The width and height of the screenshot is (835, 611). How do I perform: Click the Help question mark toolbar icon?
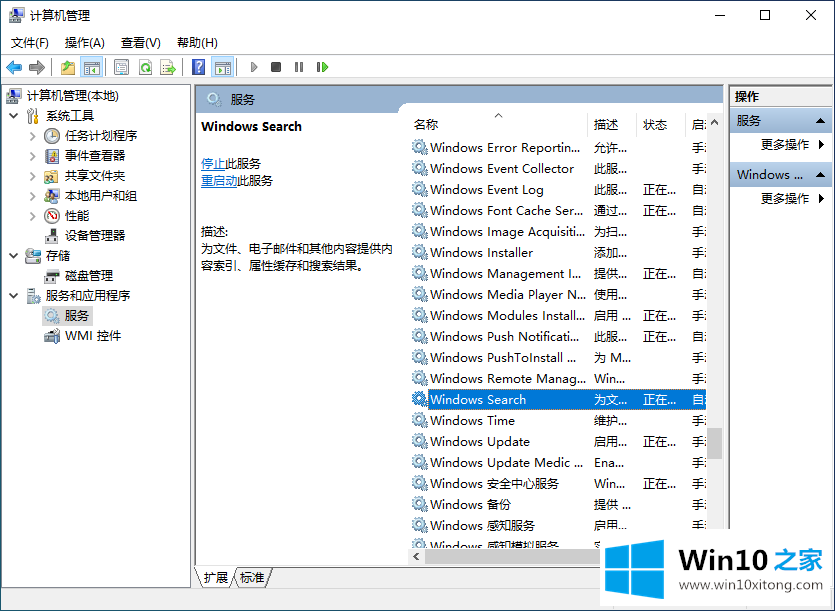click(x=199, y=67)
